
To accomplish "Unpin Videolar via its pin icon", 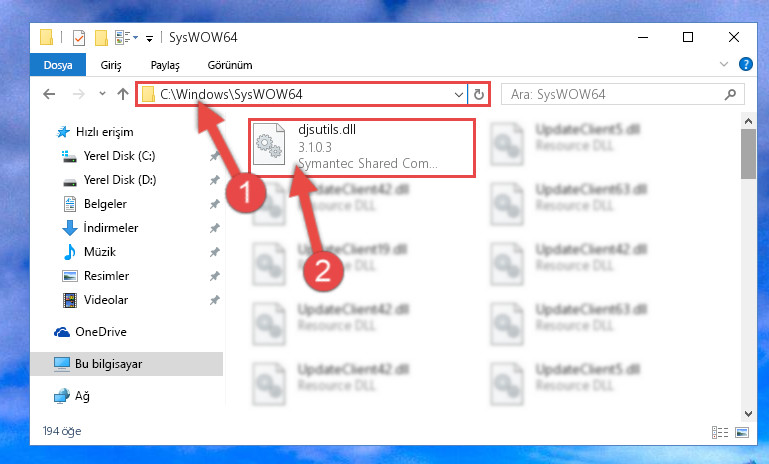I will point(214,300).
